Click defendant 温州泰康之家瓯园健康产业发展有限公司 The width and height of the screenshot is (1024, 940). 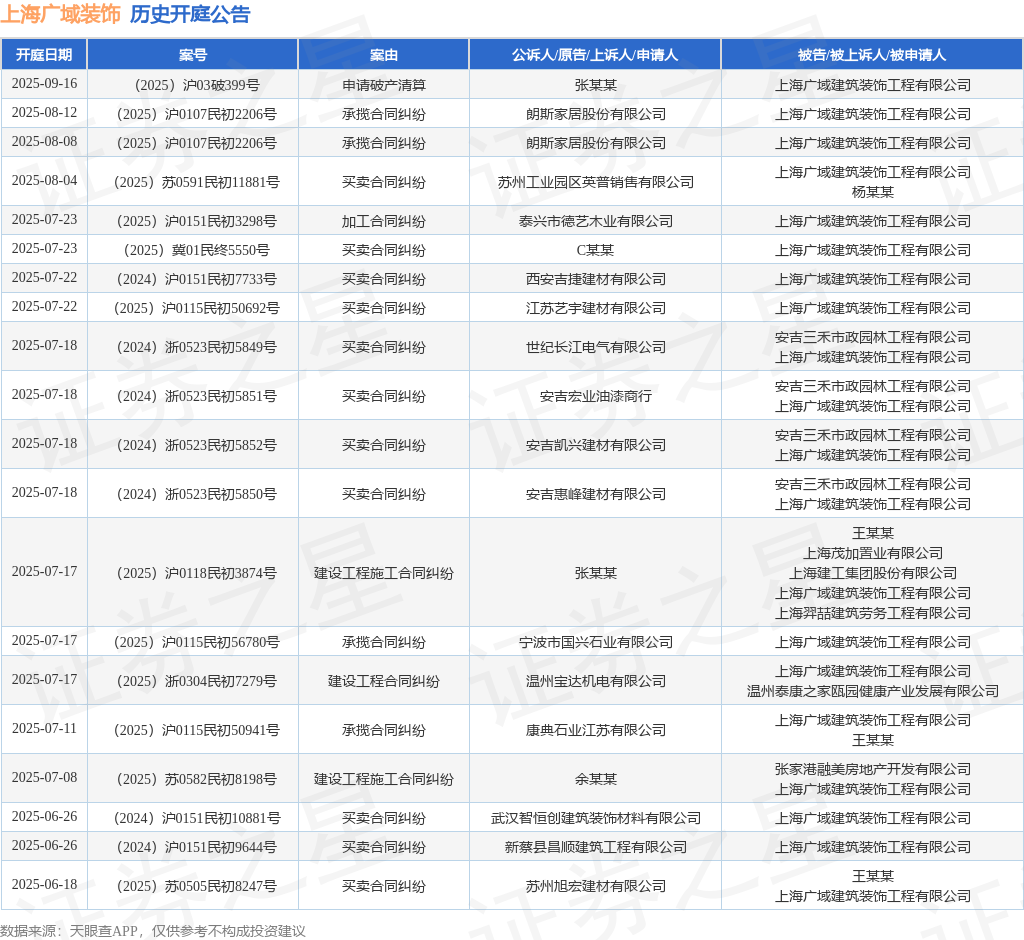click(872, 691)
